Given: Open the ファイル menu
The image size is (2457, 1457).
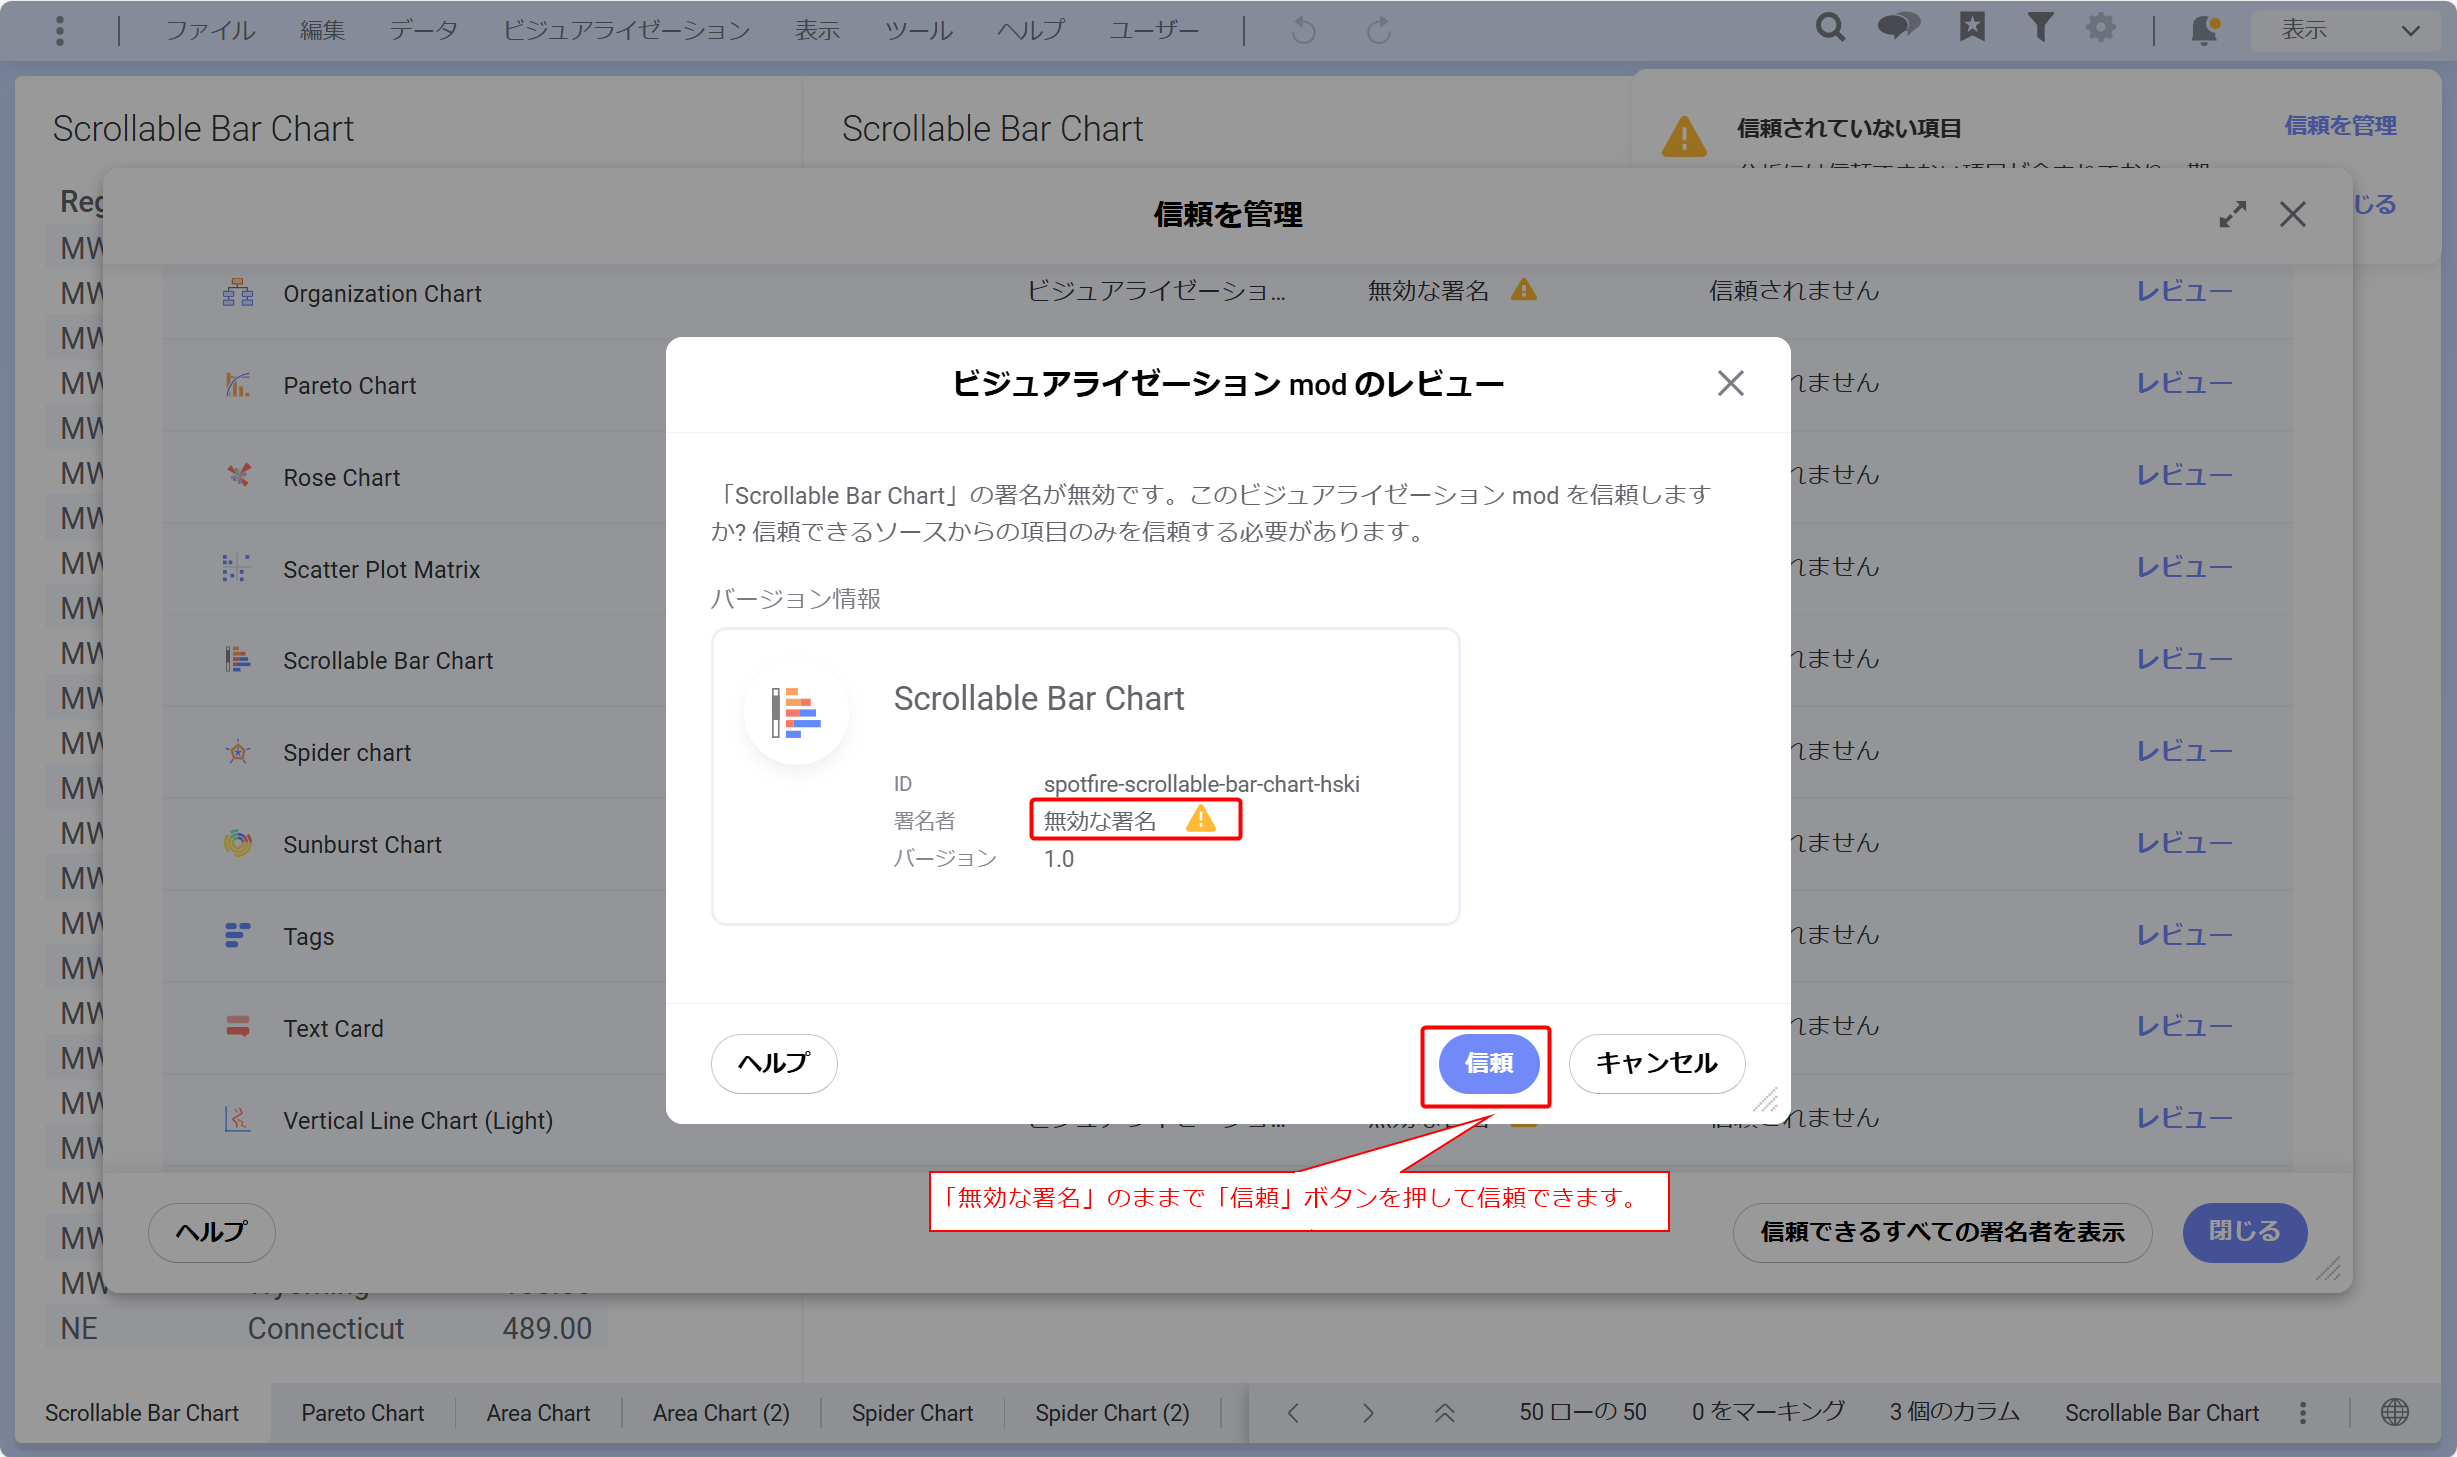Looking at the screenshot, I should tap(210, 30).
